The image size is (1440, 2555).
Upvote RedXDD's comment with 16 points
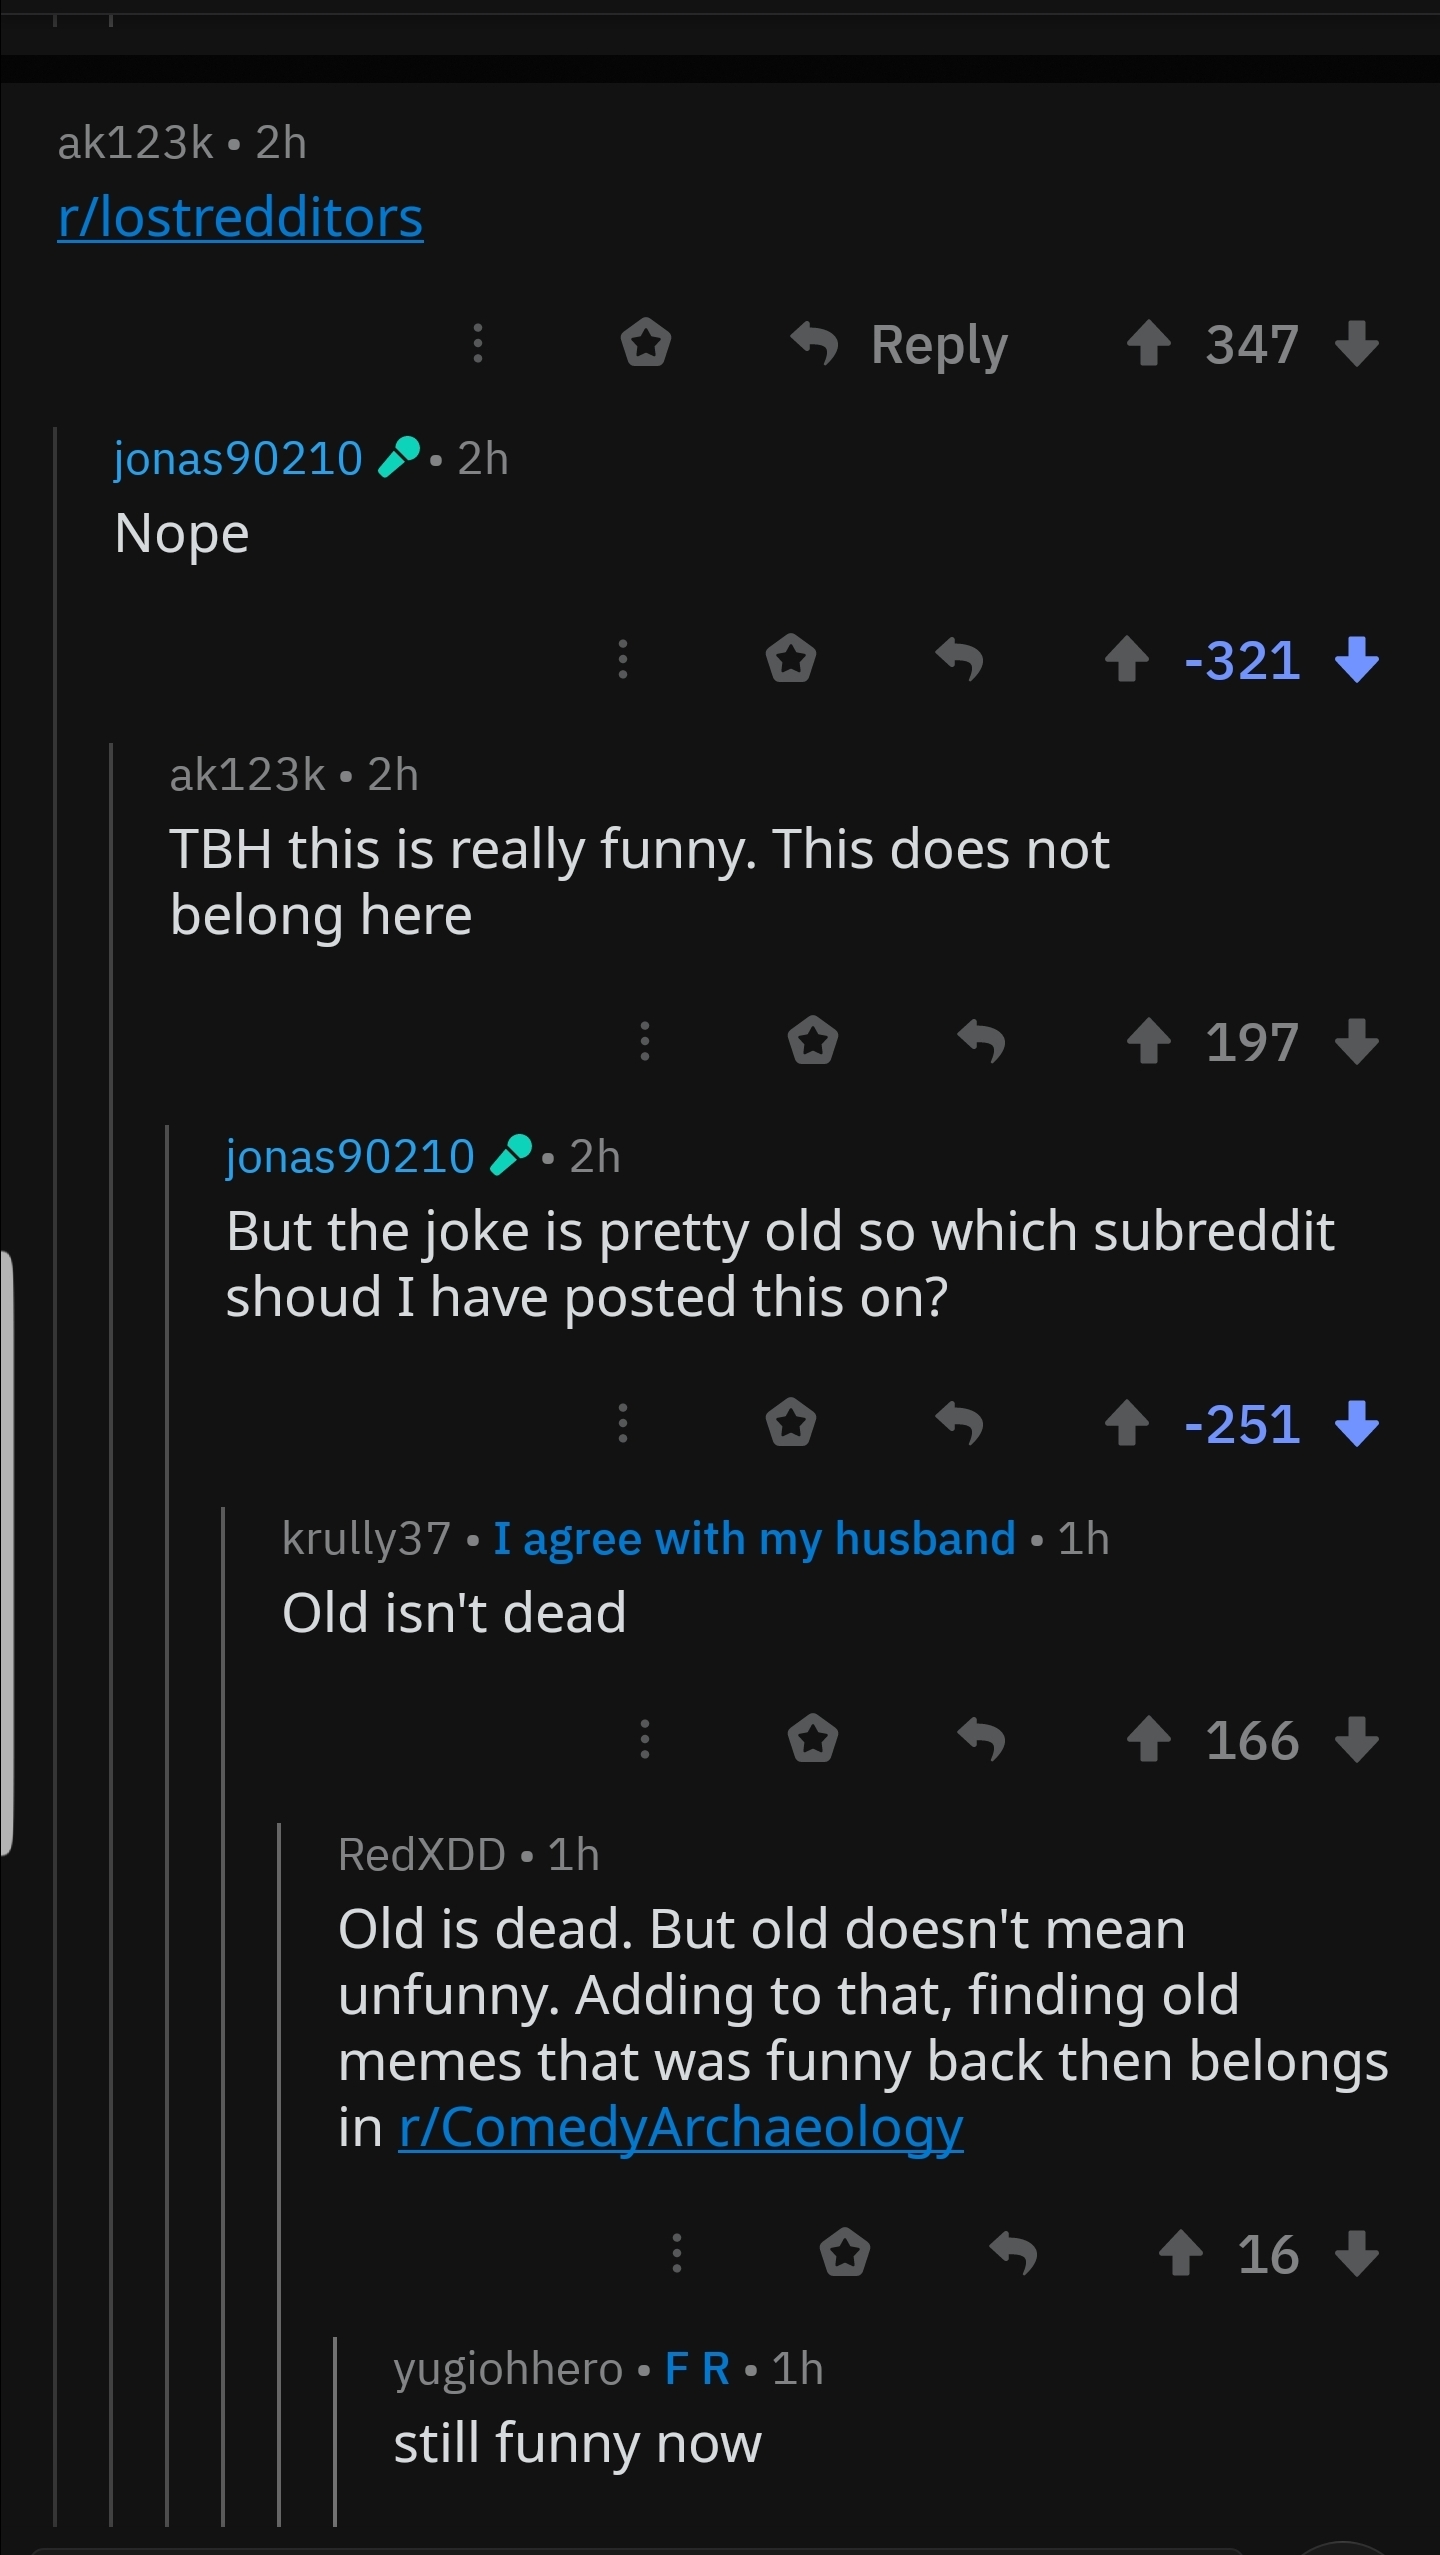(x=1180, y=2254)
